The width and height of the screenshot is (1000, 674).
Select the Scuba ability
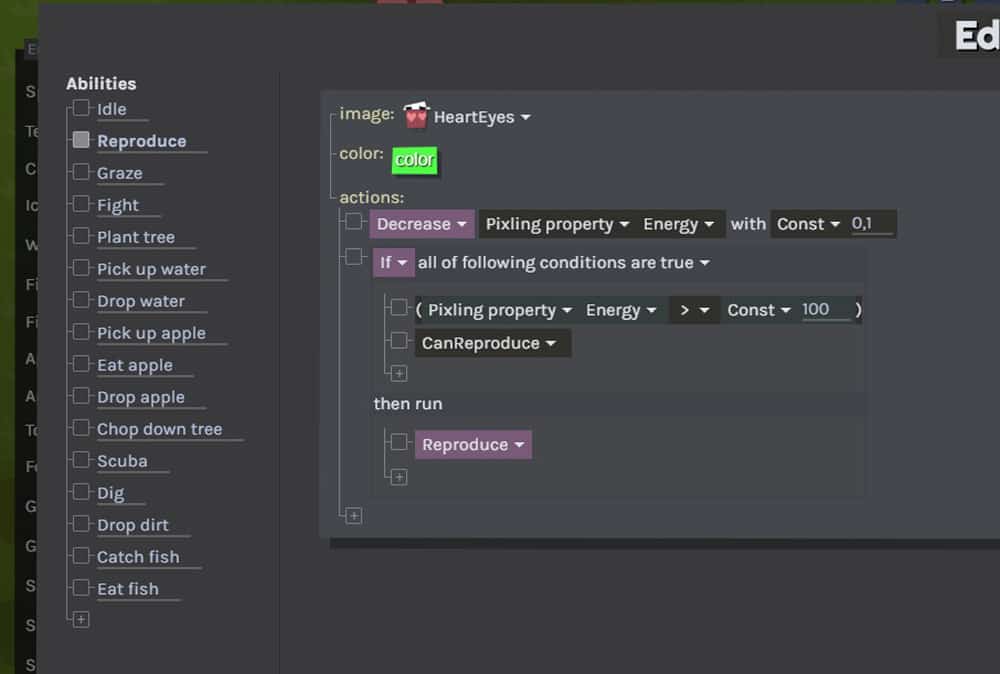pyautogui.click(x=122, y=461)
